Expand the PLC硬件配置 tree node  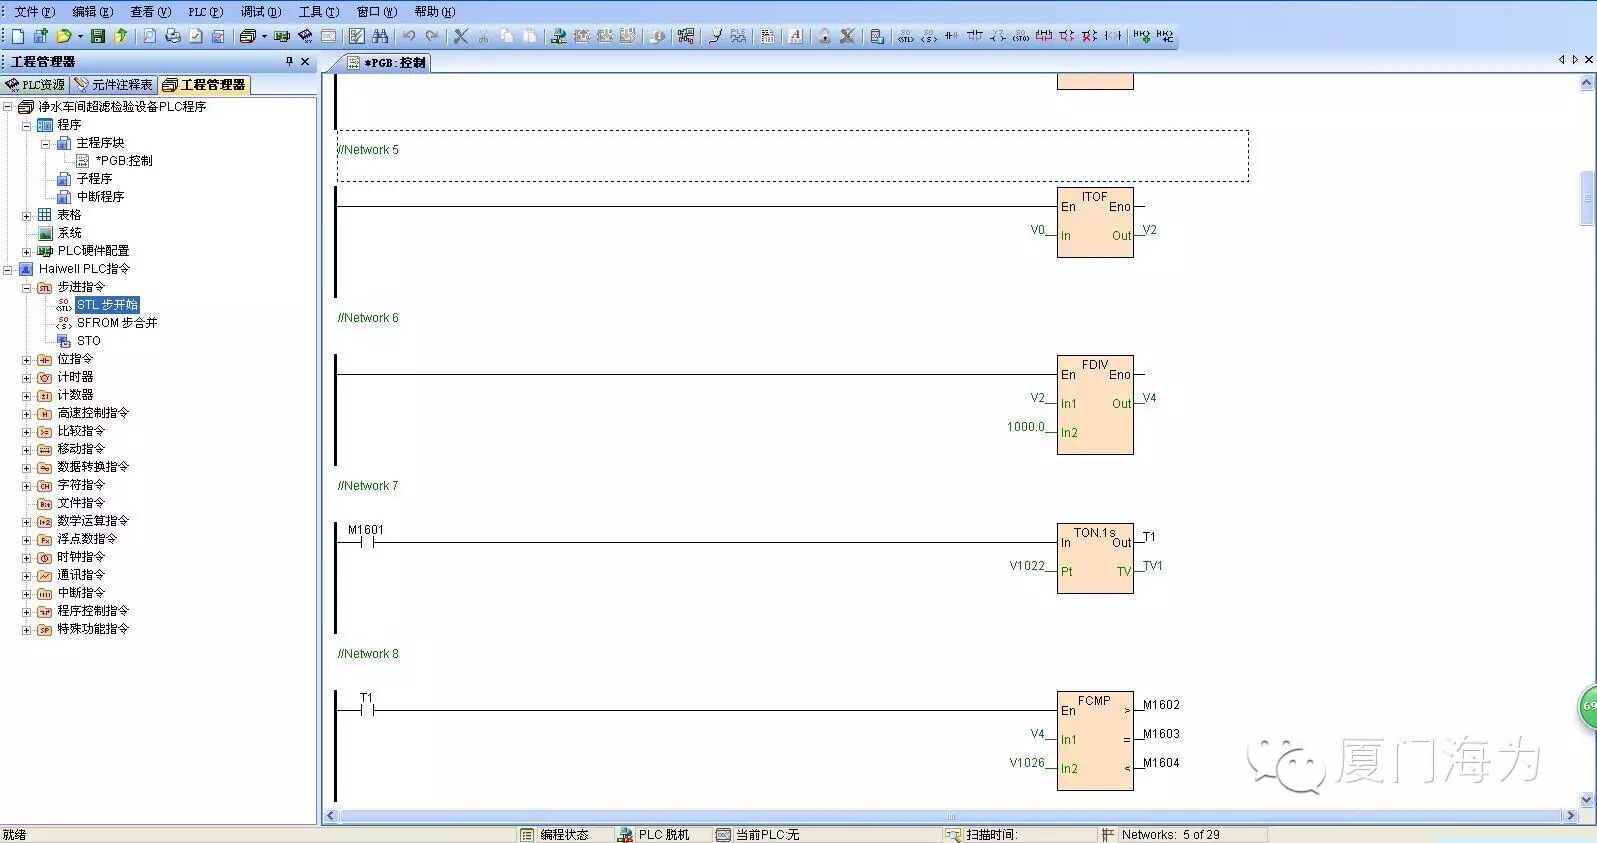point(27,252)
